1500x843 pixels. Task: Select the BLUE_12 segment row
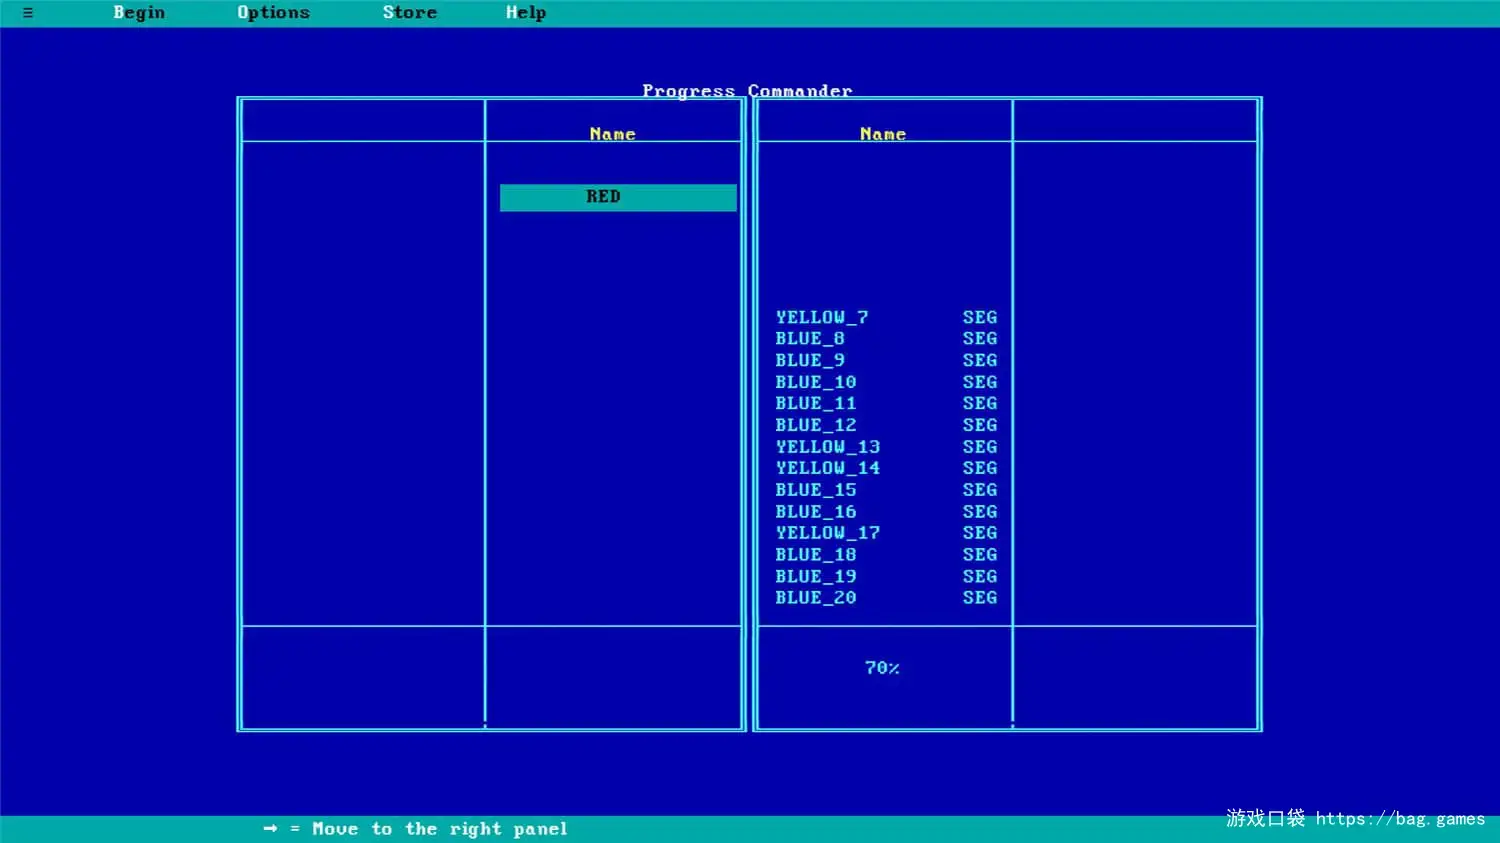(x=886, y=425)
